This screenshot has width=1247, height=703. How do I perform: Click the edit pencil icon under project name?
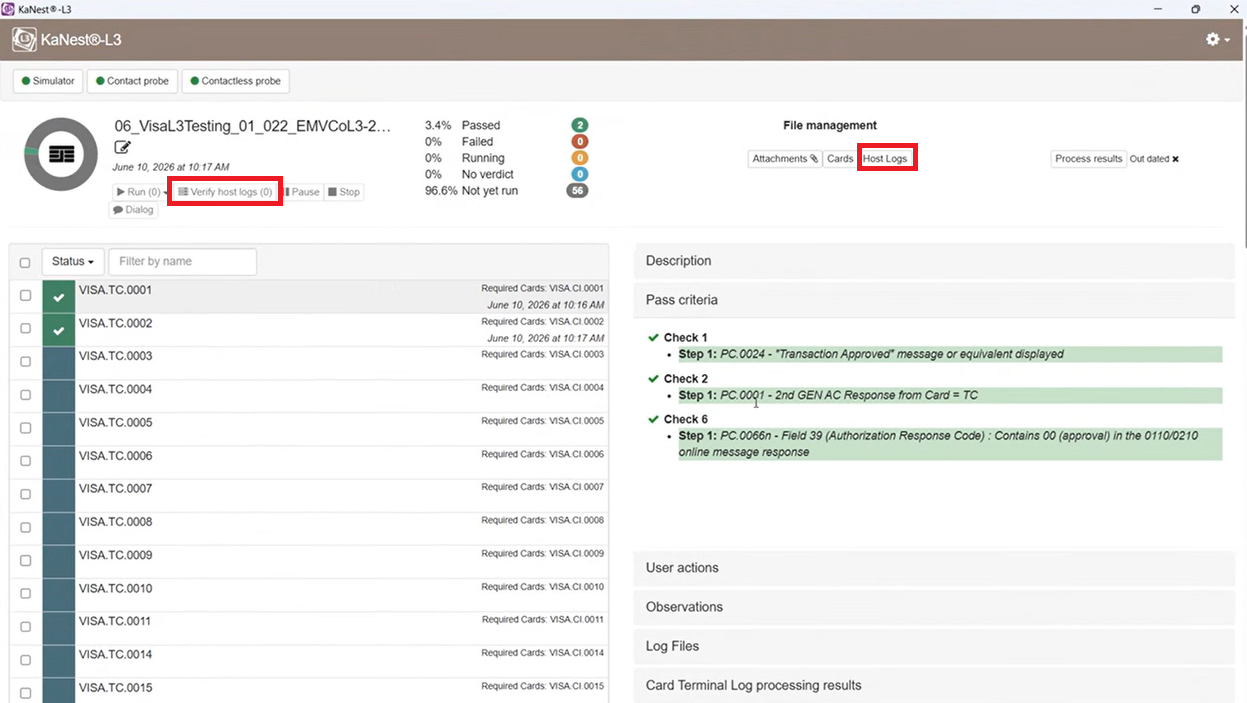point(123,148)
